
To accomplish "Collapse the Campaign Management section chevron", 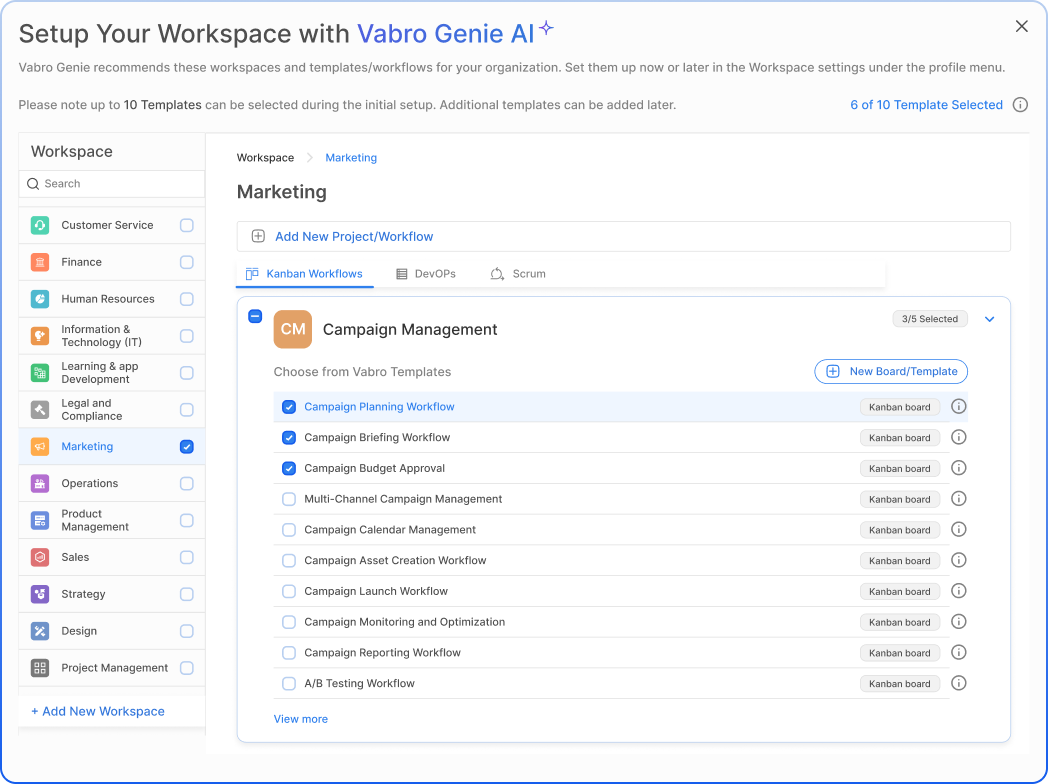I will click(990, 320).
